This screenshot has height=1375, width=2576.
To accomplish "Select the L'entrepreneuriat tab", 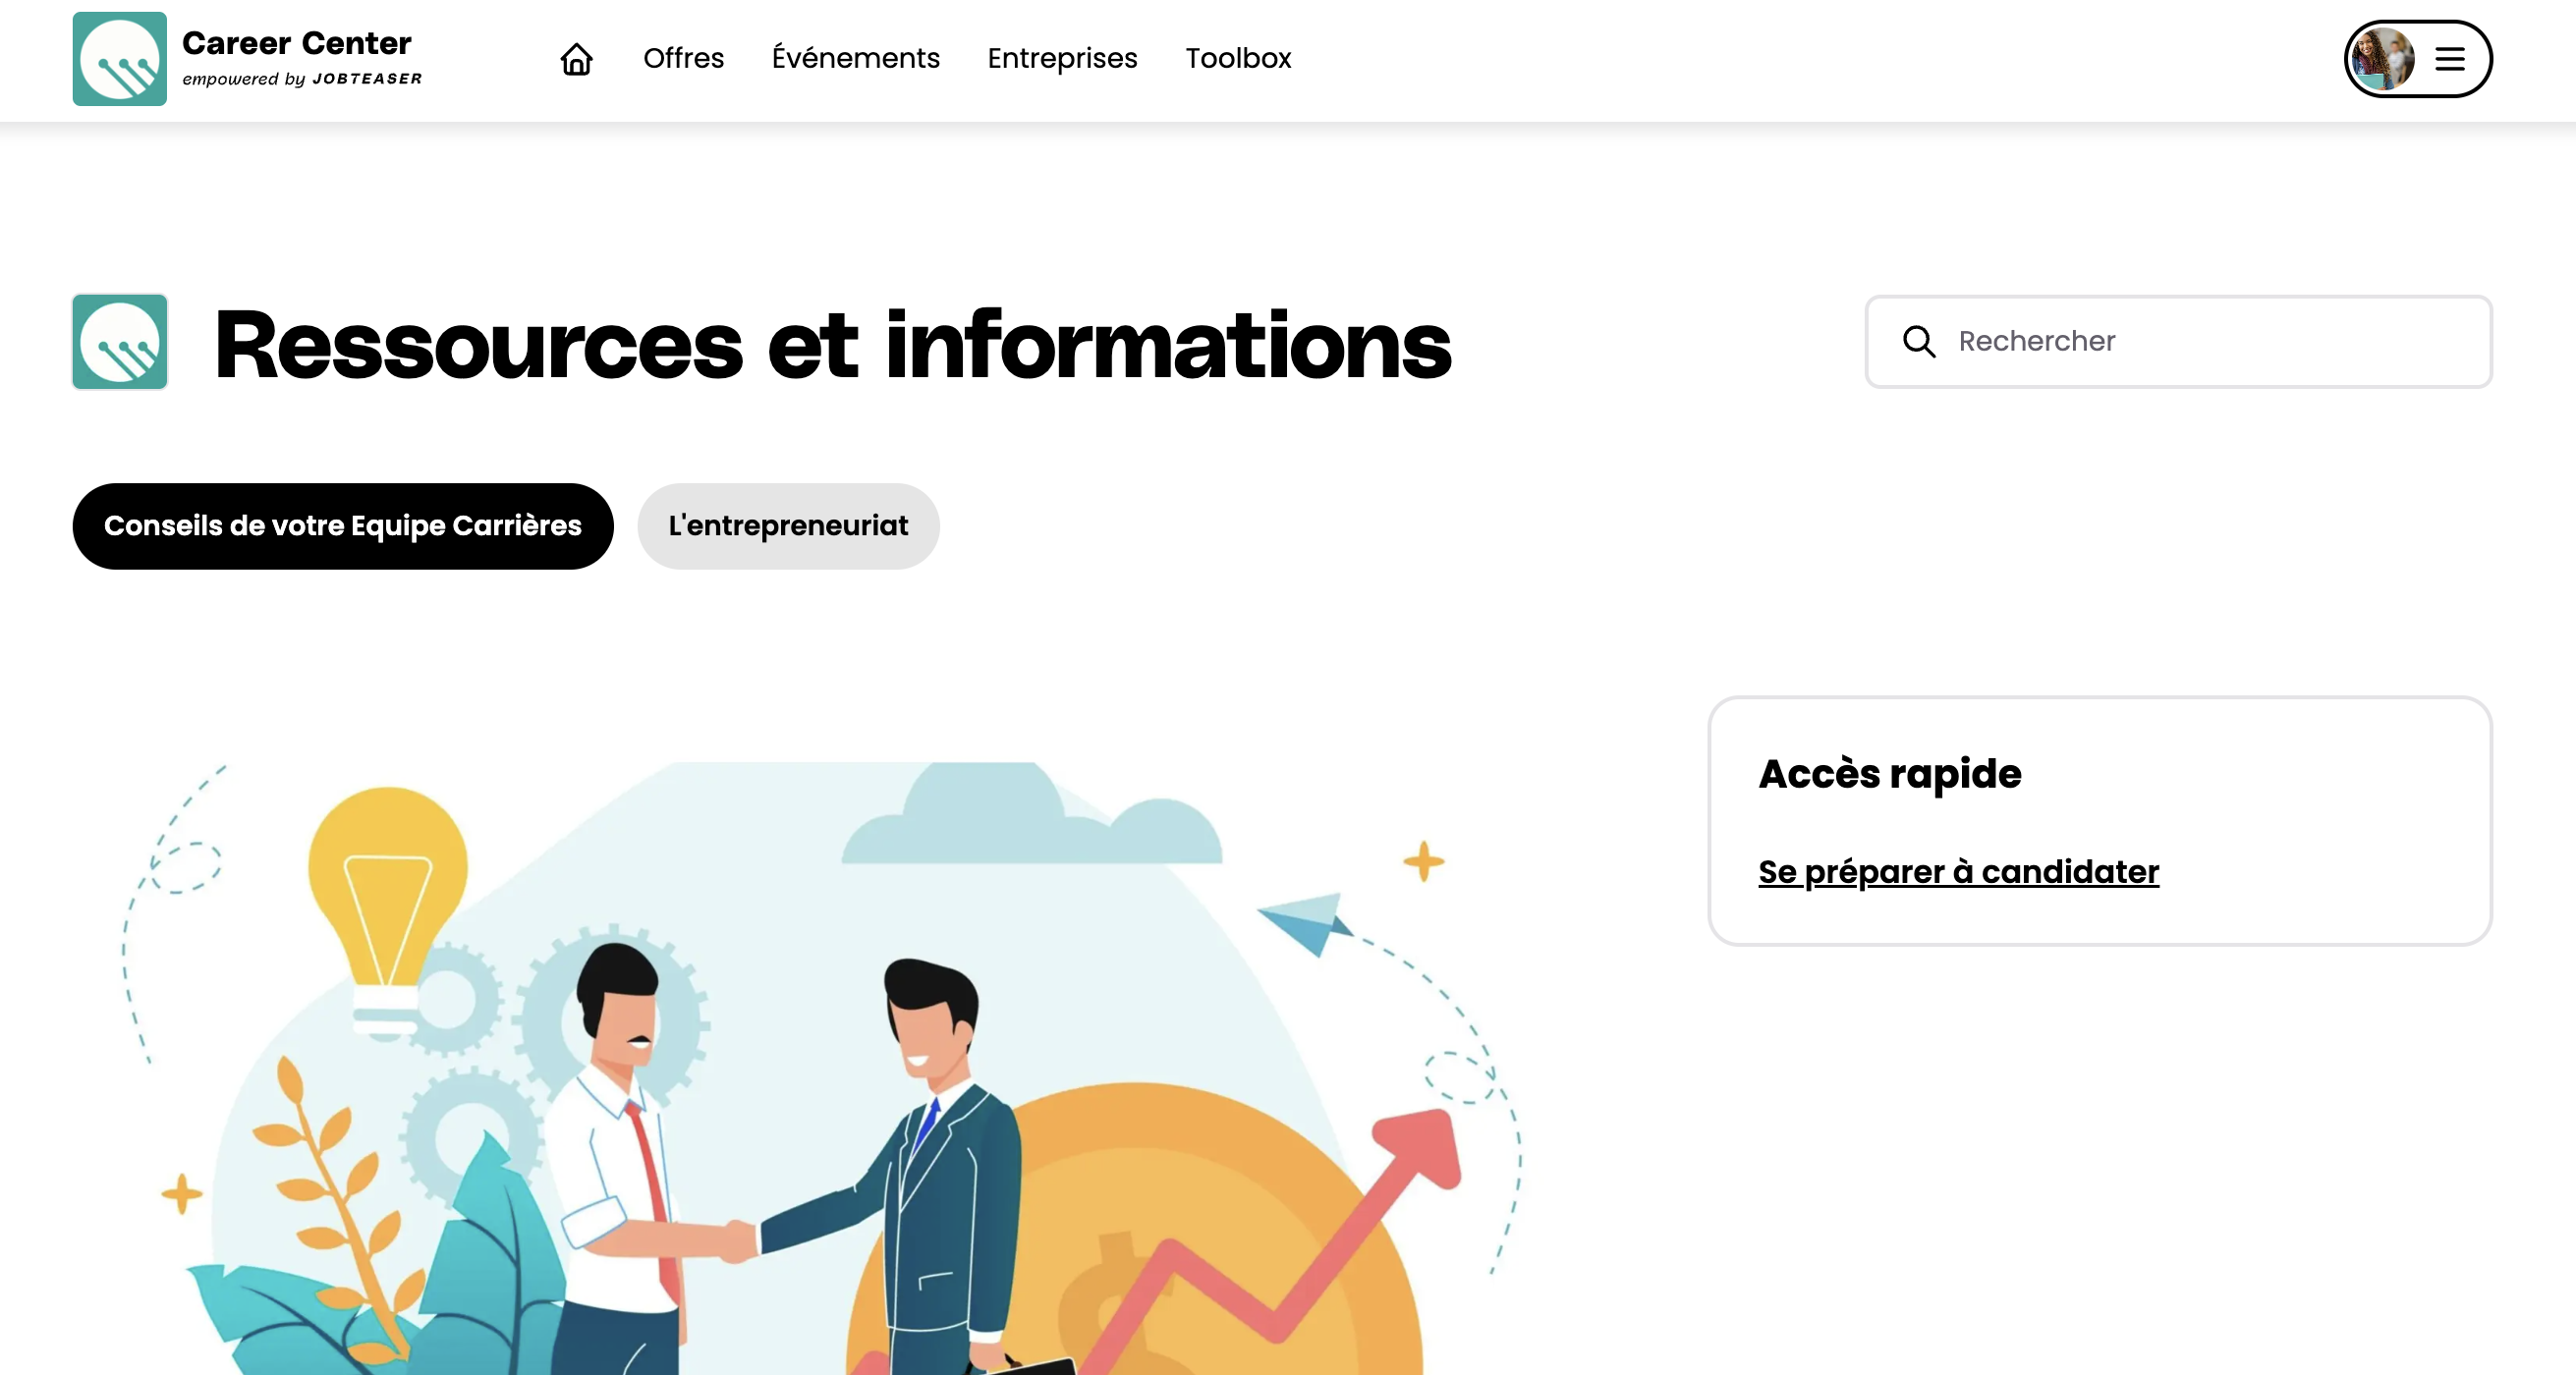I will (x=788, y=526).
